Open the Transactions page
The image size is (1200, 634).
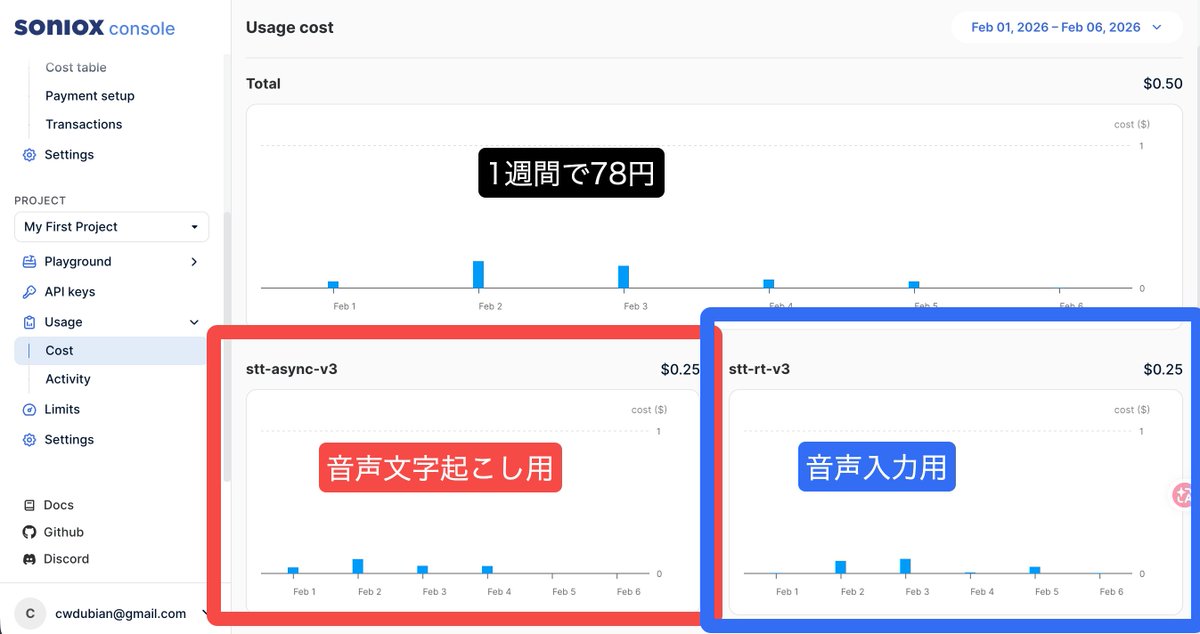83,124
